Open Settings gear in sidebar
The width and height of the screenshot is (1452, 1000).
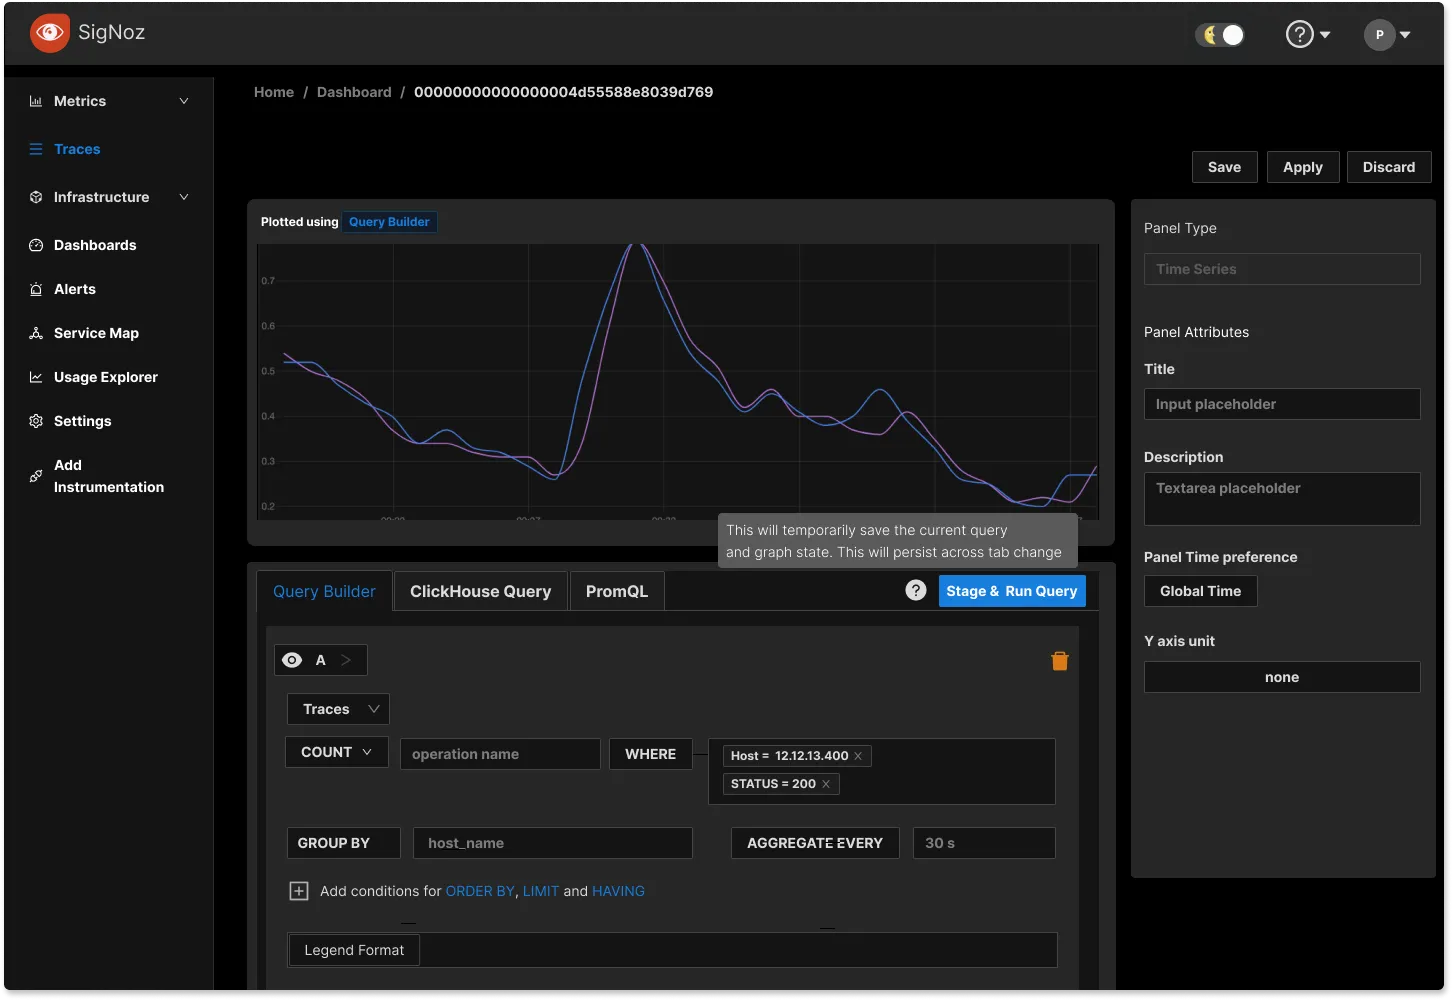pyautogui.click(x=36, y=421)
